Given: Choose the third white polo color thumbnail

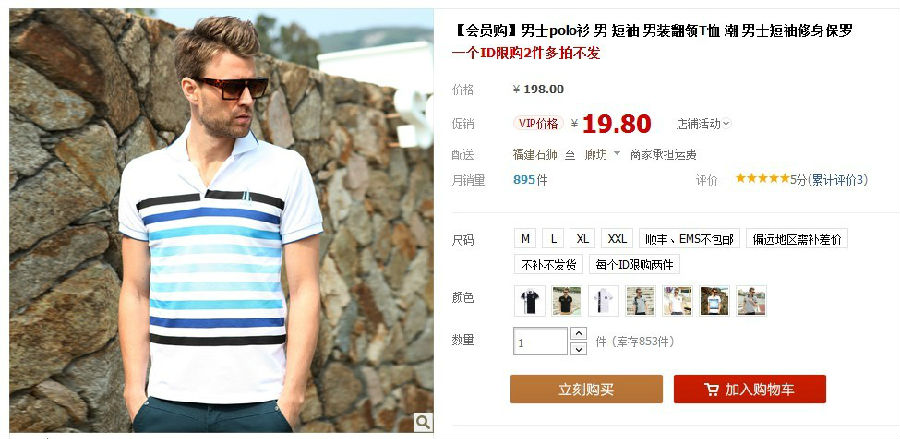Looking at the screenshot, I should tap(603, 301).
